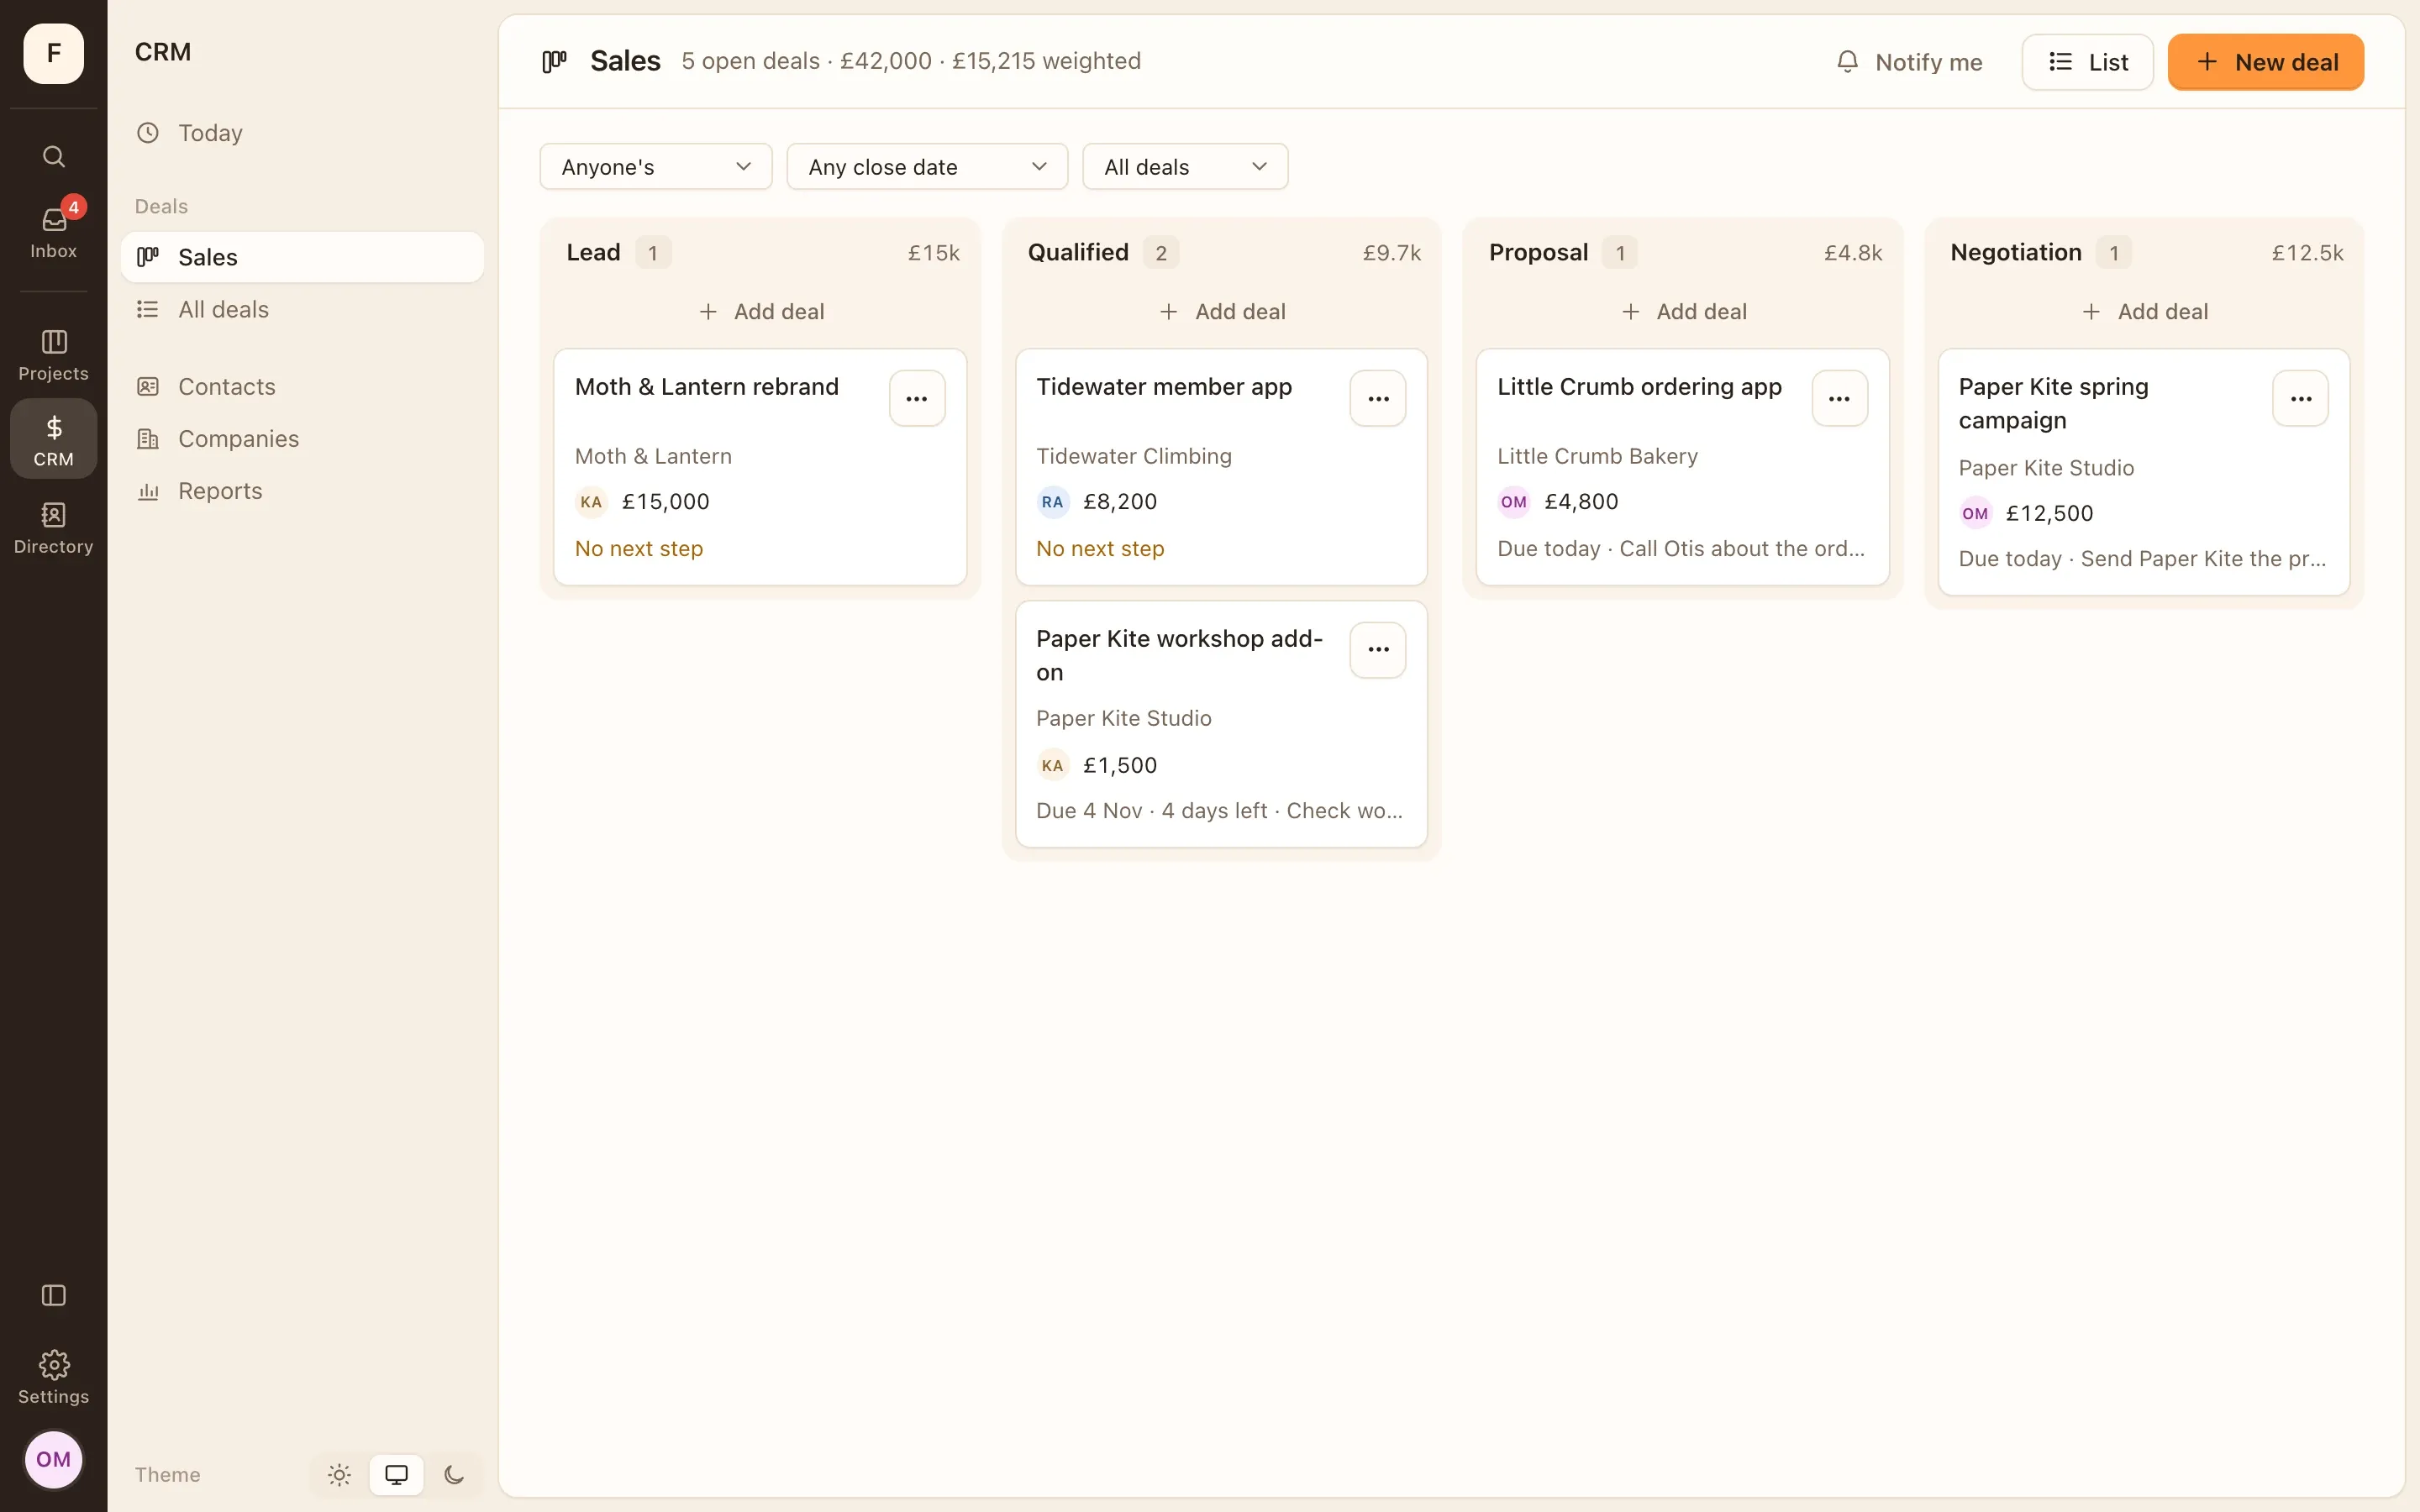Click the F workspace logo
The width and height of the screenshot is (2420, 1512).
click(x=54, y=53)
